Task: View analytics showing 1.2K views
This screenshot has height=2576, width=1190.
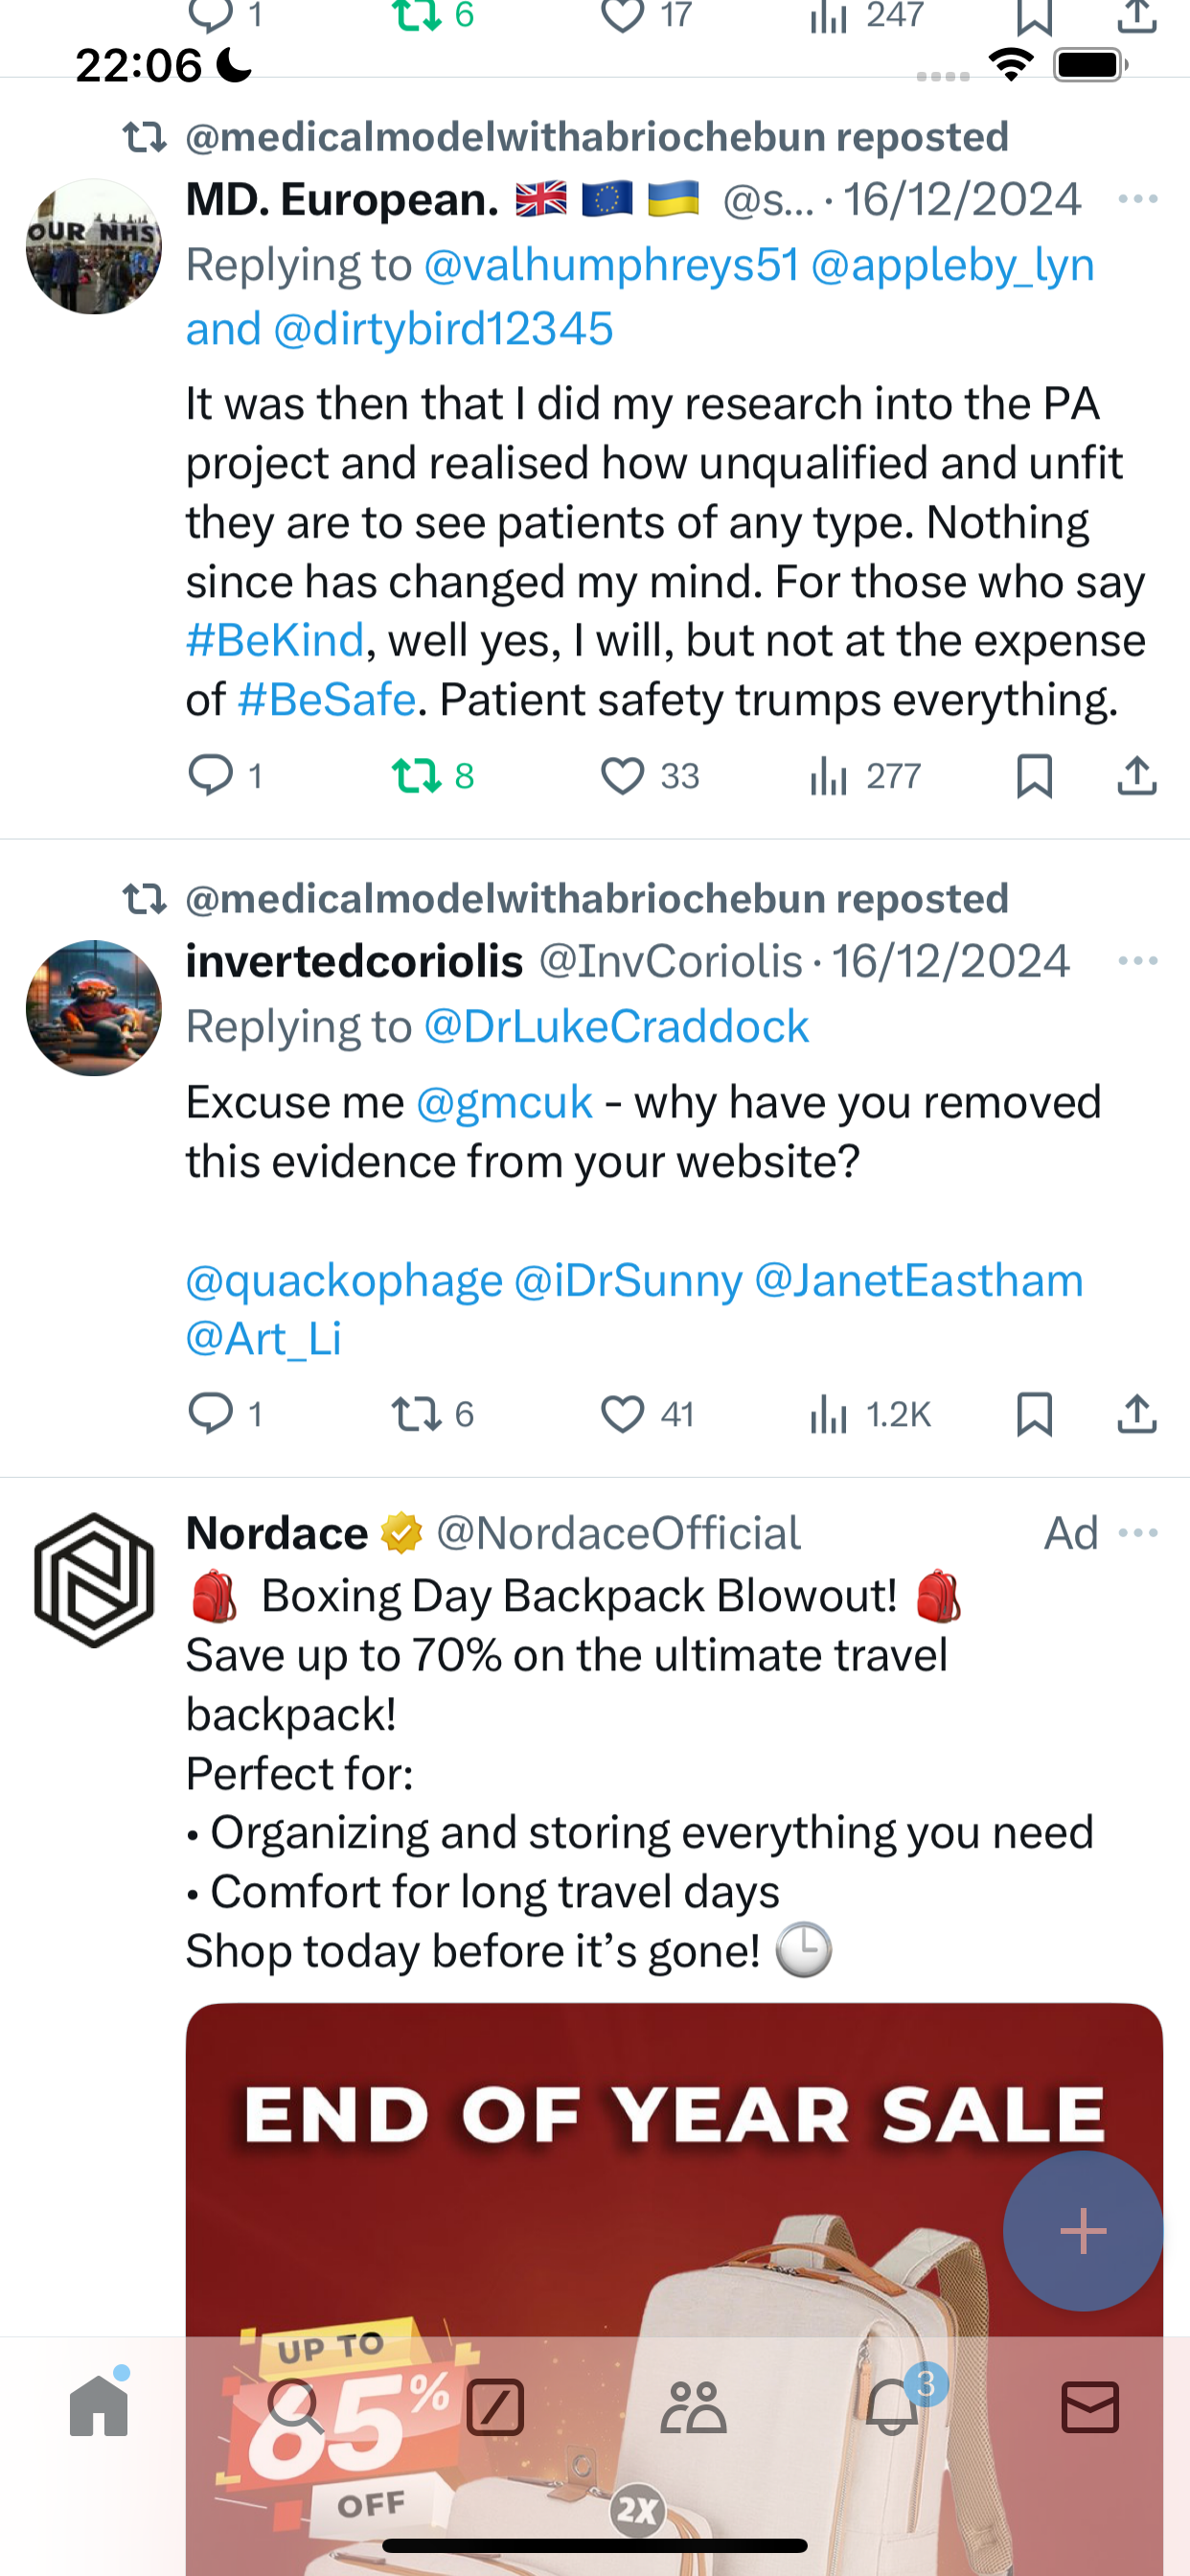Action: coord(868,1415)
